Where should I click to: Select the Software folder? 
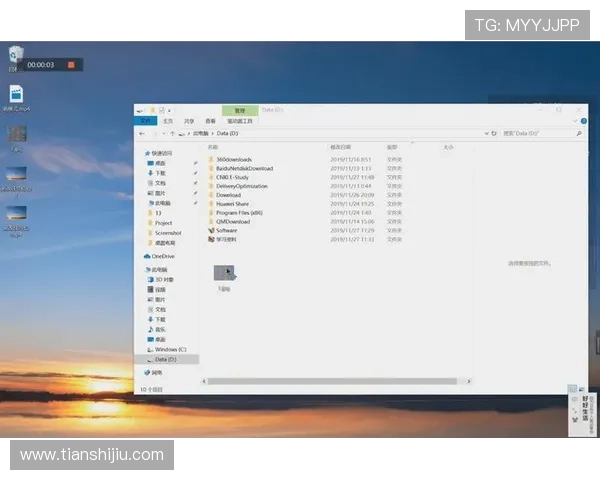point(226,230)
